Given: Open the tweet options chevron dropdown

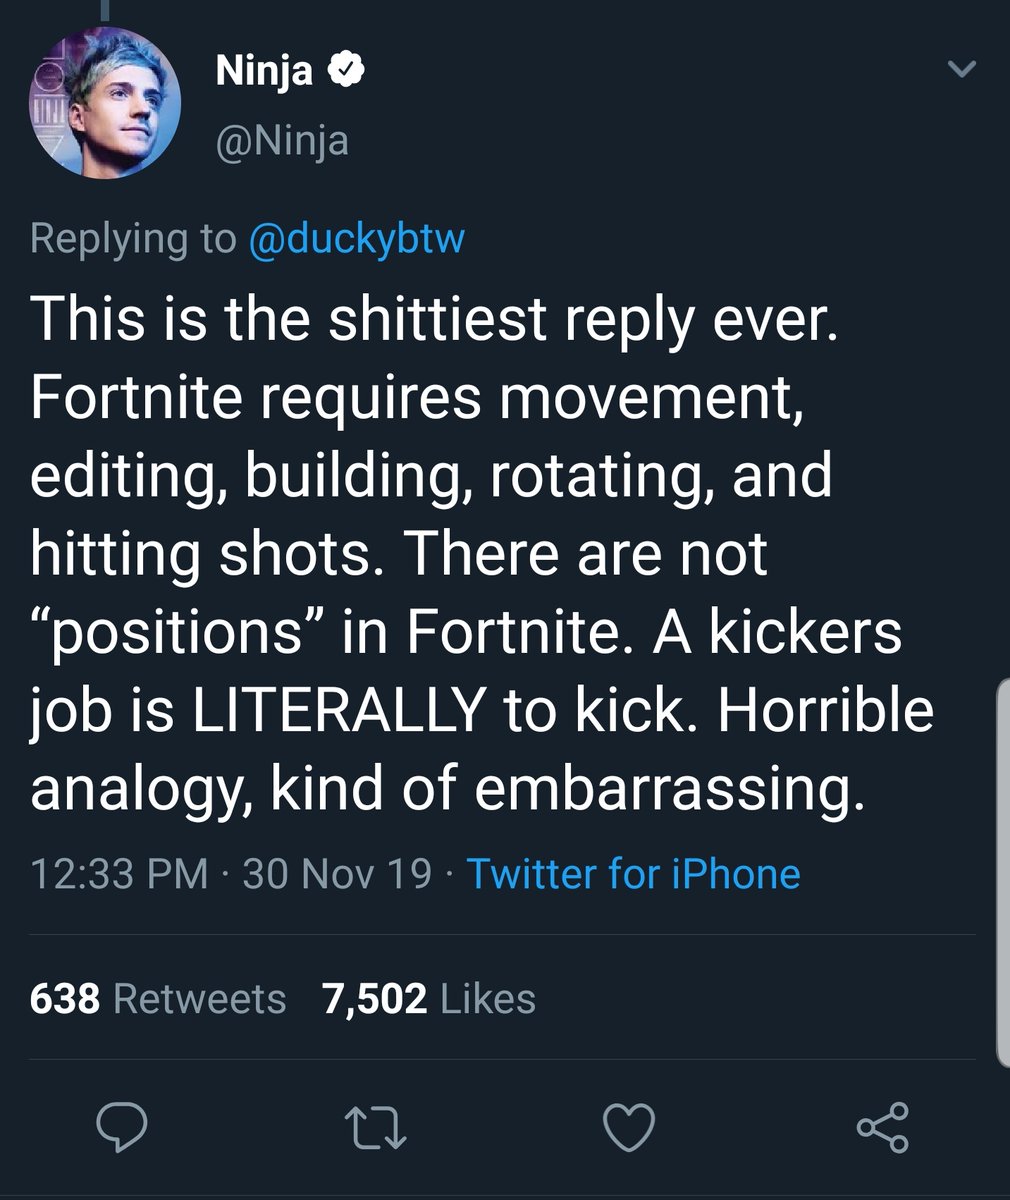Looking at the screenshot, I should pos(961,70).
